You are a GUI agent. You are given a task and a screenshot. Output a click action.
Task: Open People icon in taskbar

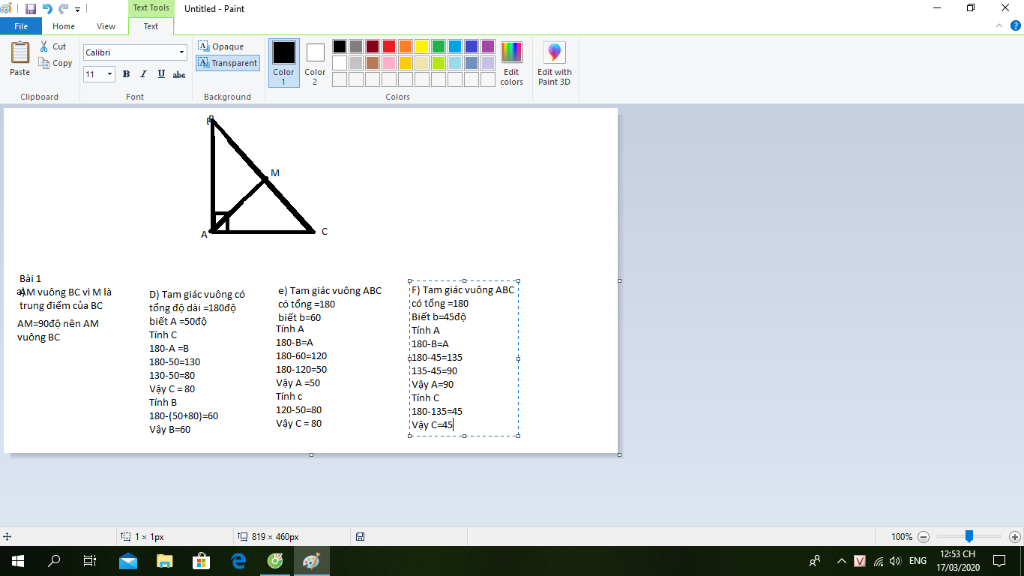(814, 561)
